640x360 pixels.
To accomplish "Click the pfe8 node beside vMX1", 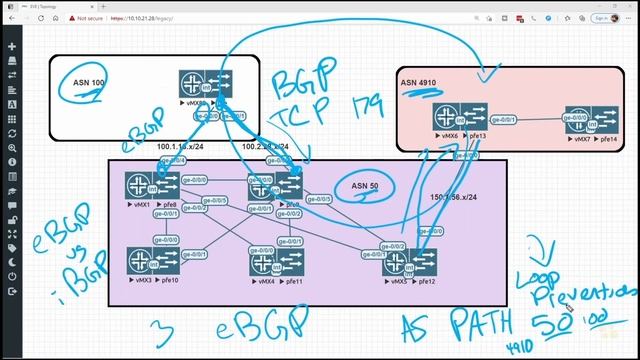I will (x=166, y=186).
